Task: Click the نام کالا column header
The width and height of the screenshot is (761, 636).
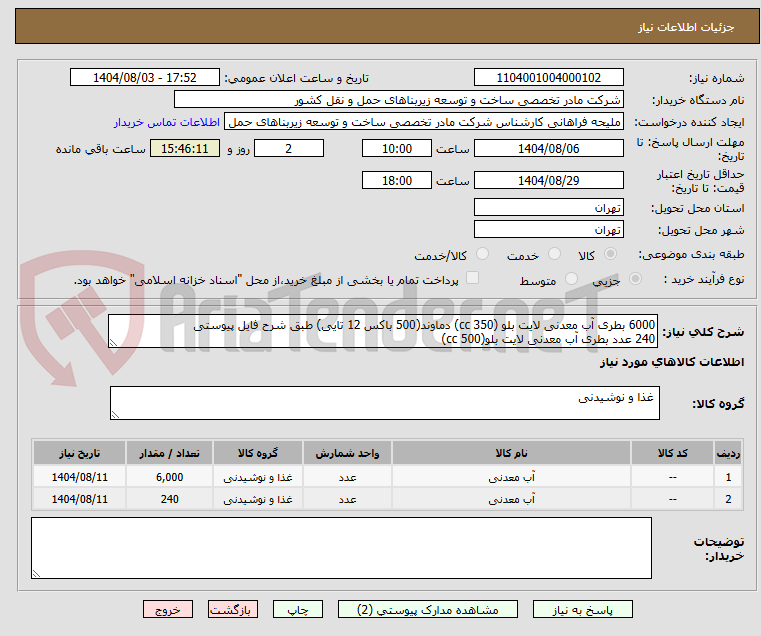Action: pos(511,453)
